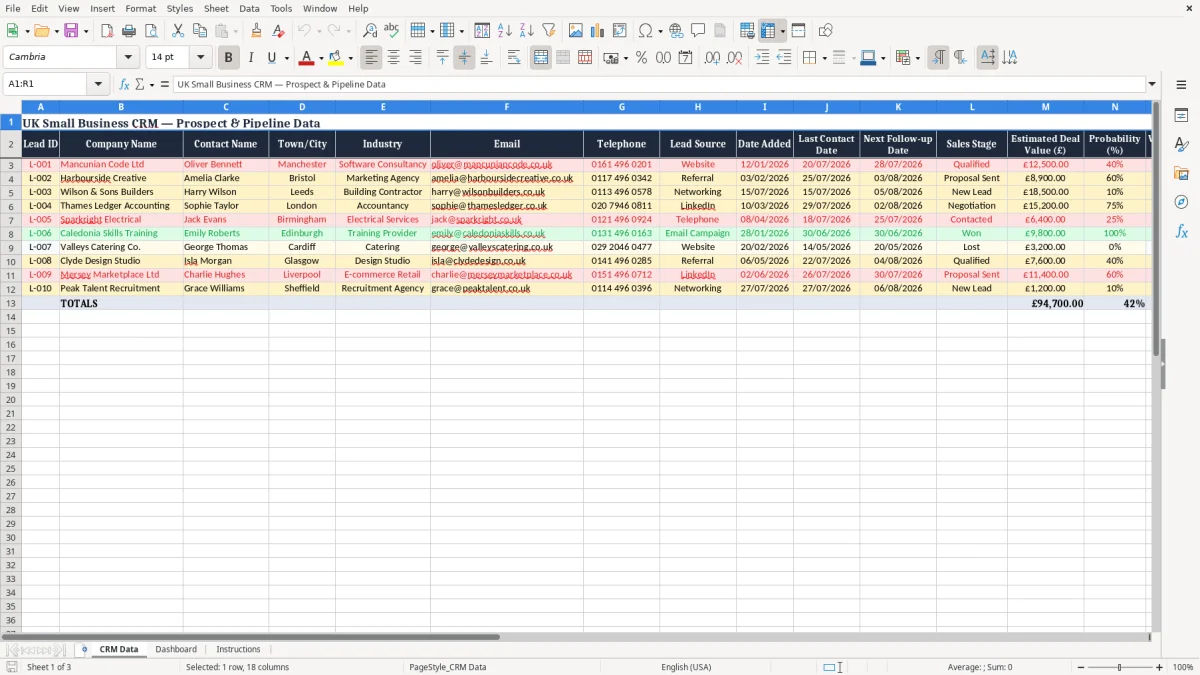Click the AutoFilter funnel icon
Viewport: 1200px width, 675px height.
(549, 31)
